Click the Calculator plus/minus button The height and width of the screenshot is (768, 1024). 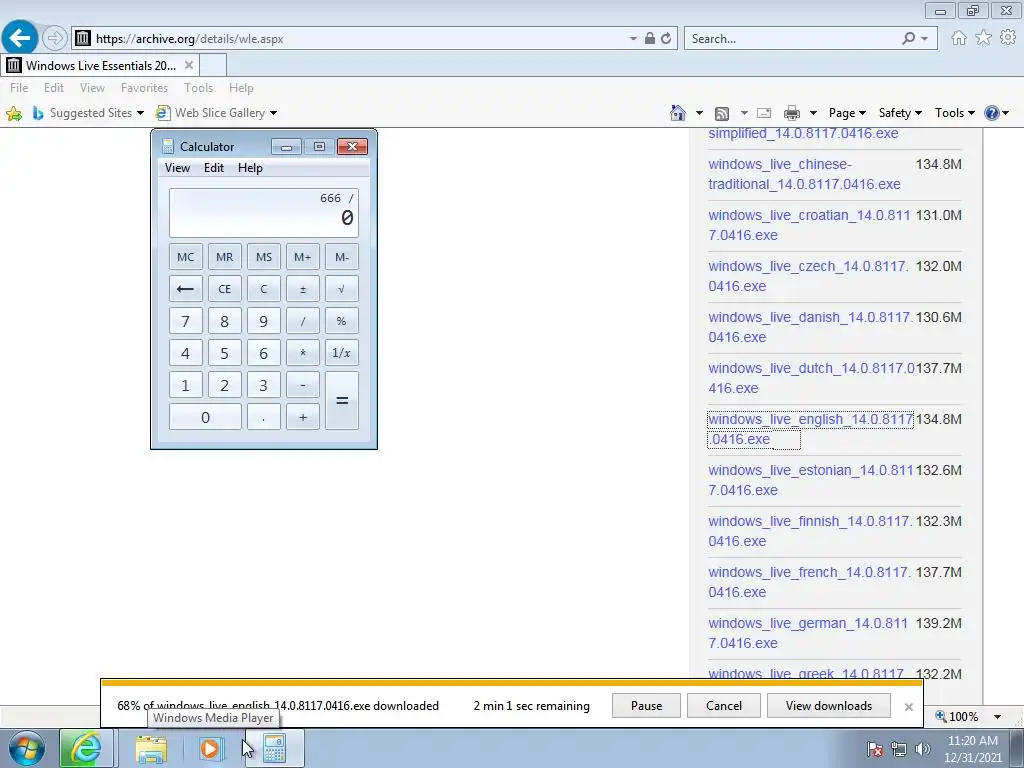coord(303,289)
